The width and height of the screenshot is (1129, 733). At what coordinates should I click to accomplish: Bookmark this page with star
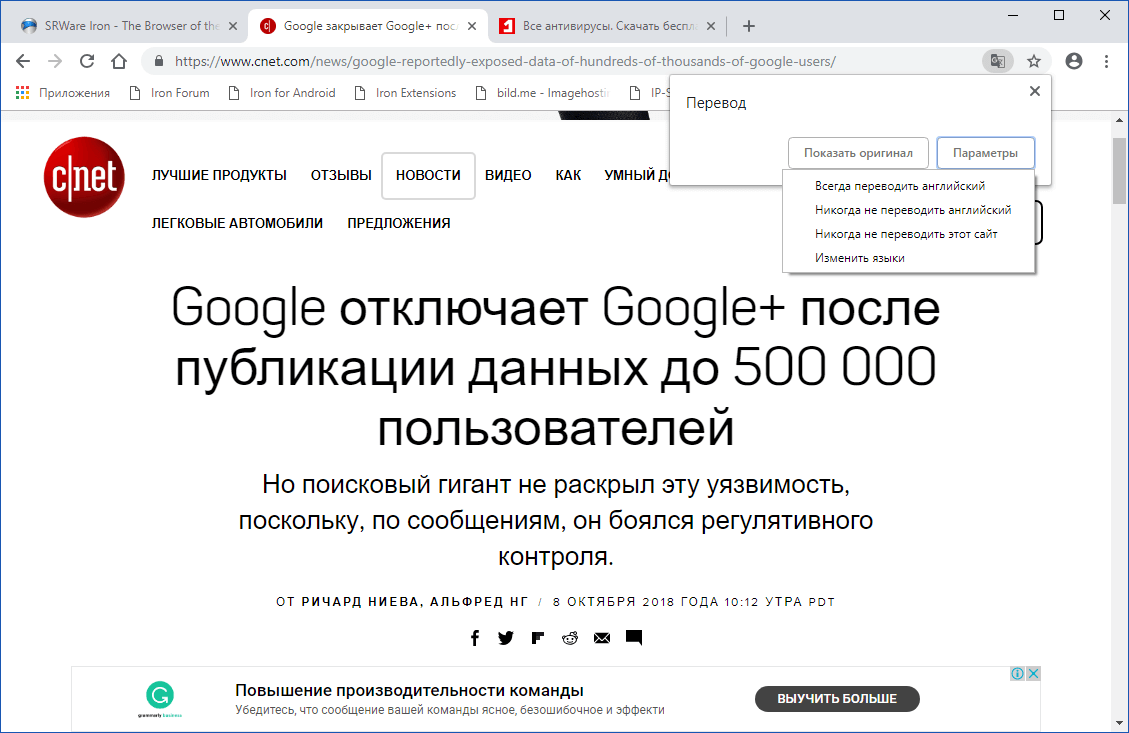tap(1034, 61)
